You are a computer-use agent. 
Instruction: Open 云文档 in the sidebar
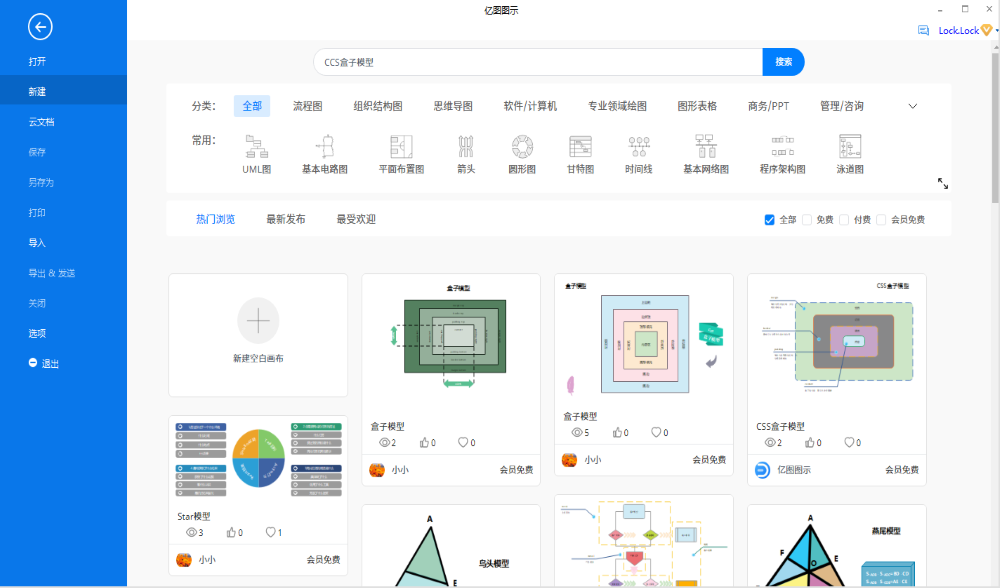[41, 122]
